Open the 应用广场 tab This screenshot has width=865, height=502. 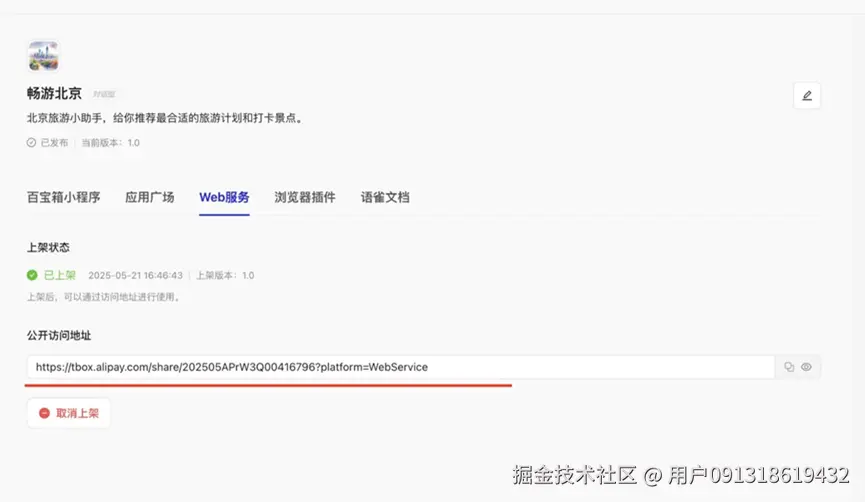pos(149,197)
